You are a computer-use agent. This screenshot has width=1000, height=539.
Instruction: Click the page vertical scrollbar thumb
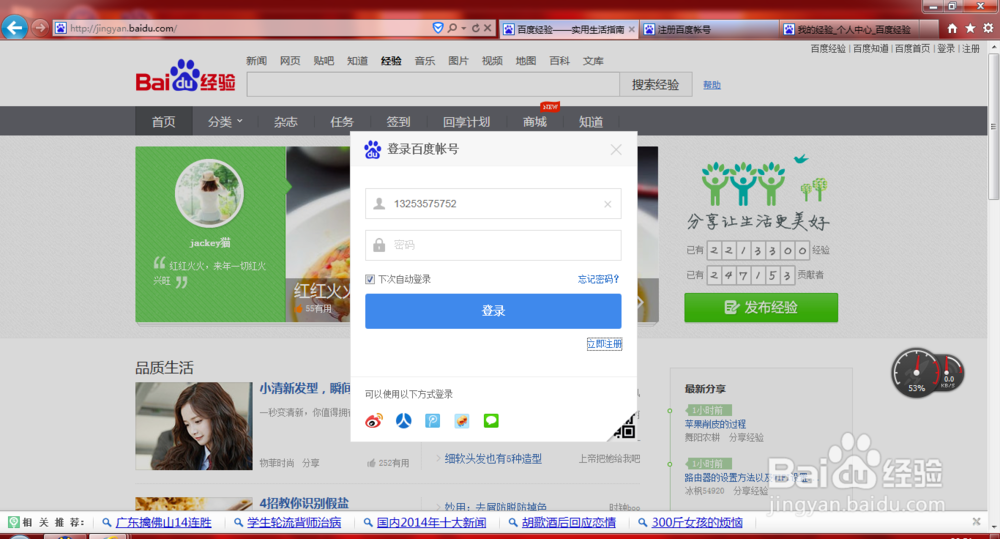[994, 126]
